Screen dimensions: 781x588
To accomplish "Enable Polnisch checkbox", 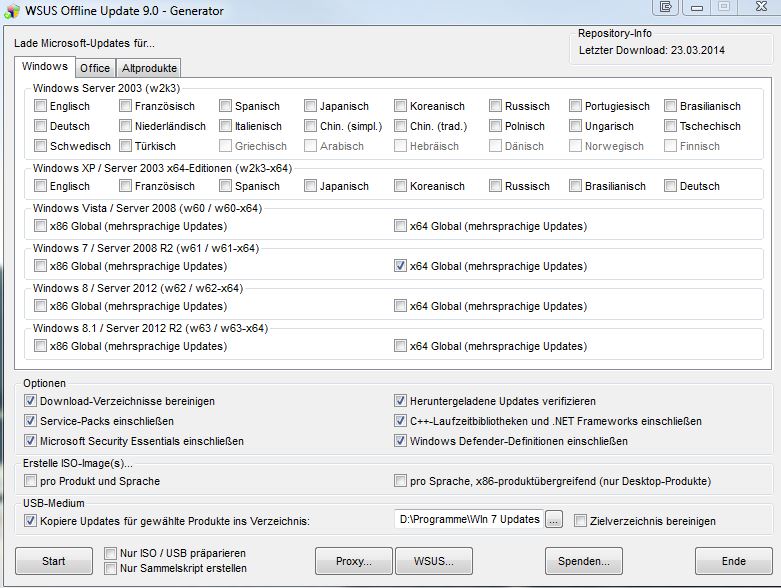I will [x=495, y=125].
